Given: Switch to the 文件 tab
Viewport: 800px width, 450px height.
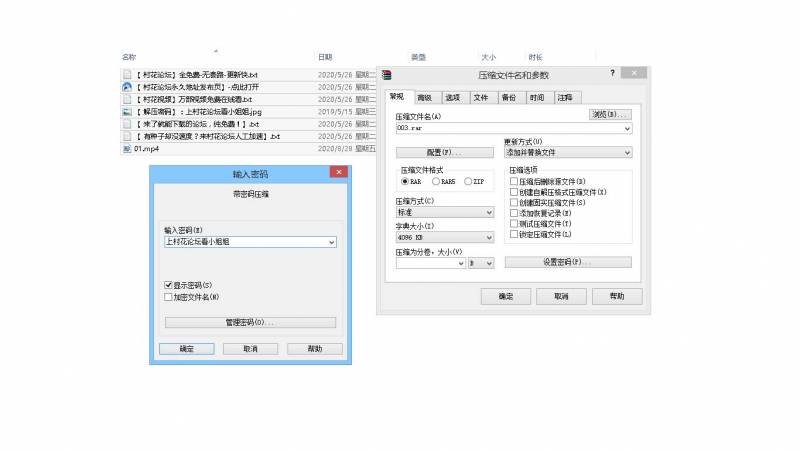Looking at the screenshot, I should 481,97.
